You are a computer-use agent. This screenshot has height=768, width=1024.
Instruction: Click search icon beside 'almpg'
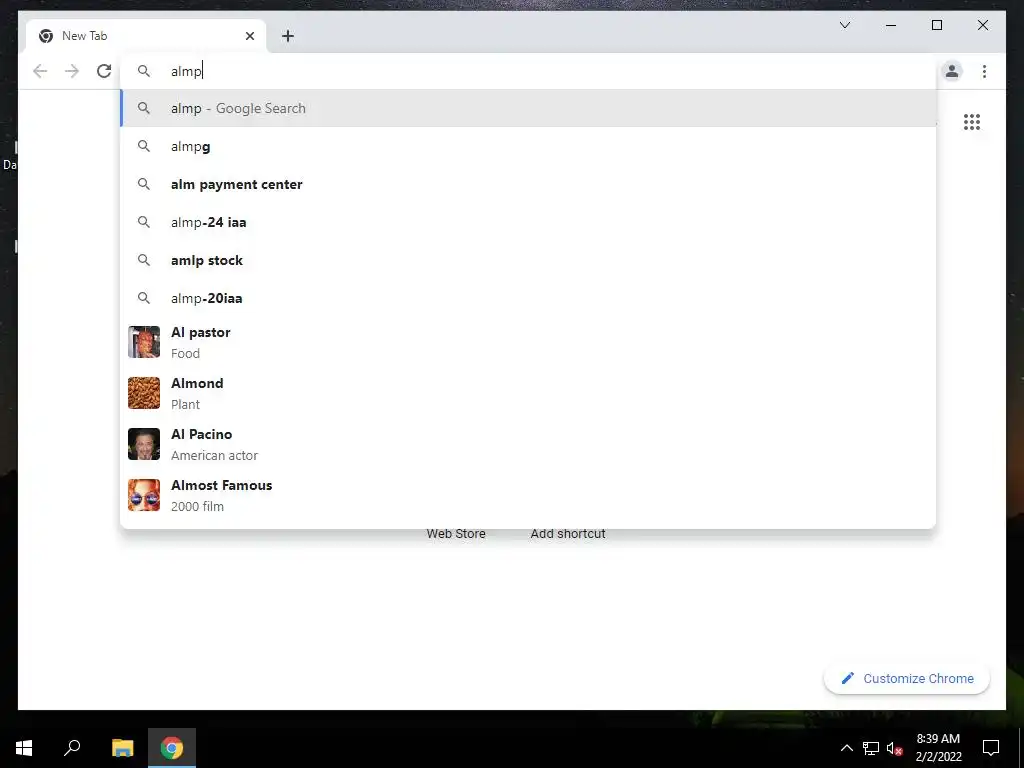[144, 146]
